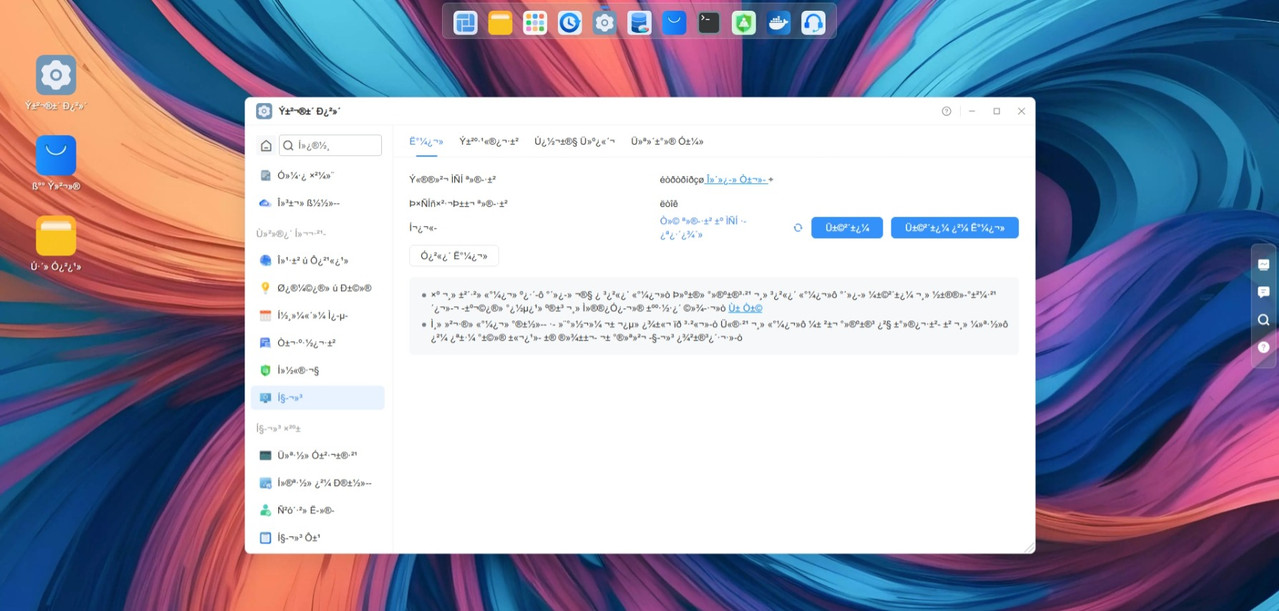
Task: Switch to the second tab in settings window
Action: click(x=489, y=142)
